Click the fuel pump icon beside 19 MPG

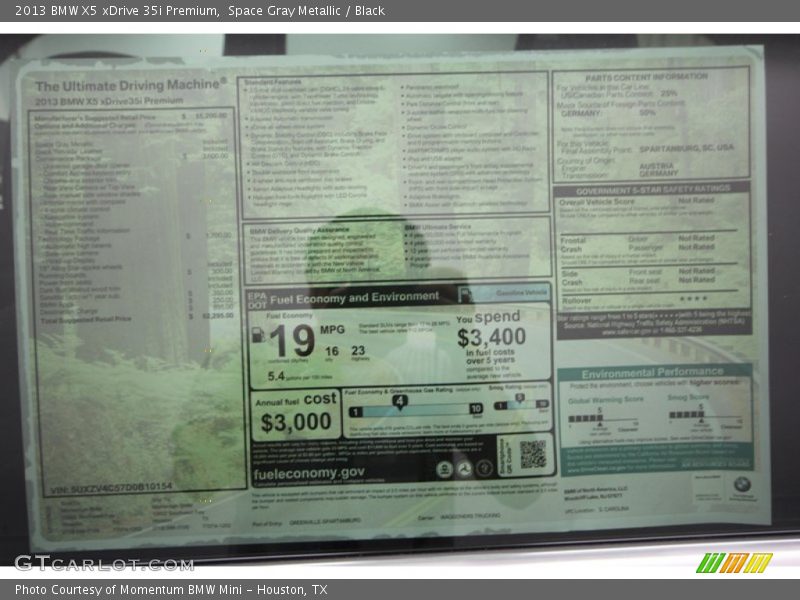pyautogui.click(x=258, y=335)
